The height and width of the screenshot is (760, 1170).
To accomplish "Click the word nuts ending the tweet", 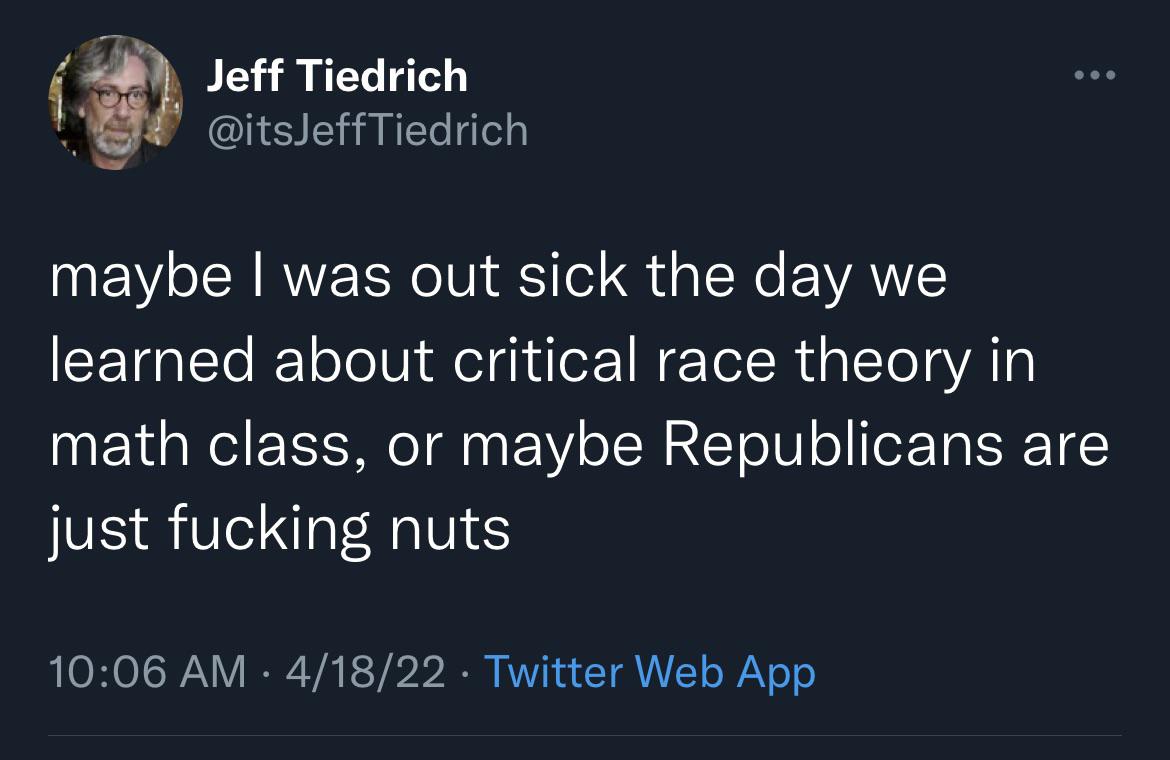I will pos(451,530).
